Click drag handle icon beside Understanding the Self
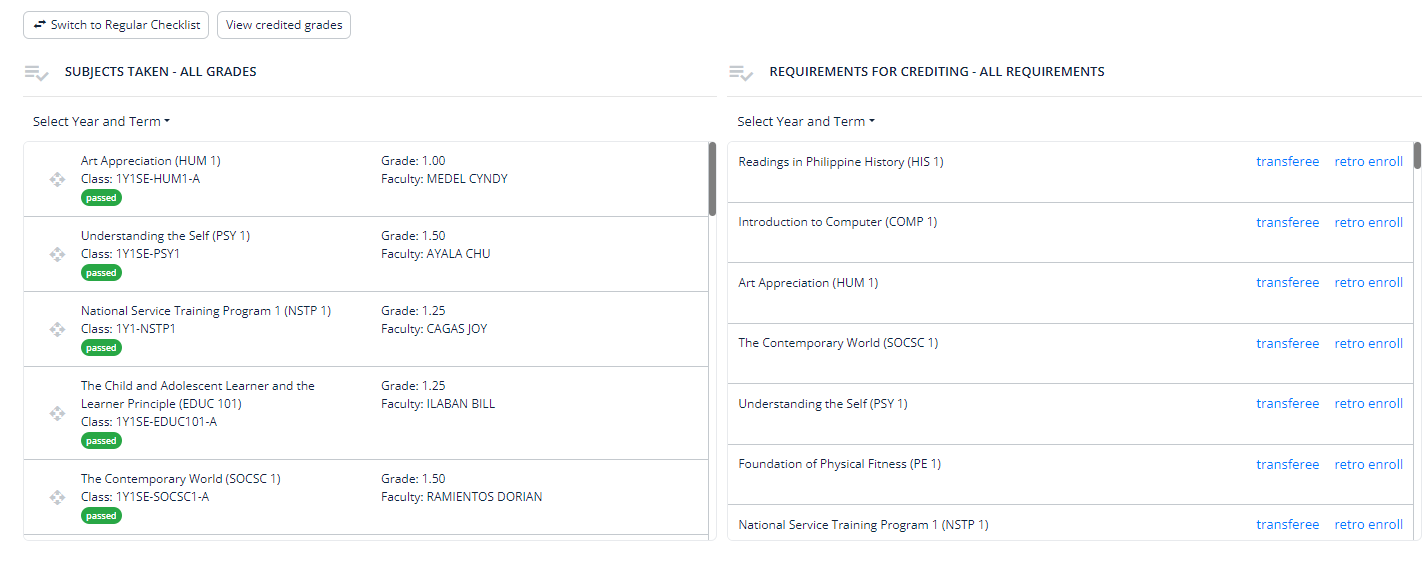The width and height of the screenshot is (1427, 578). [57, 254]
